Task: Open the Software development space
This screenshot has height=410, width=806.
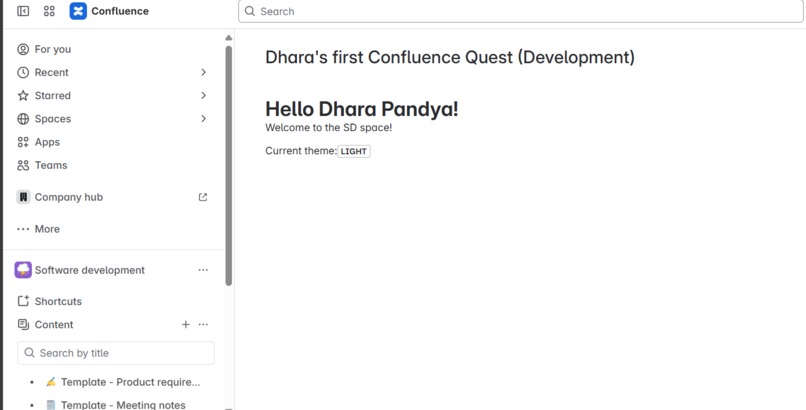Action: [x=90, y=270]
